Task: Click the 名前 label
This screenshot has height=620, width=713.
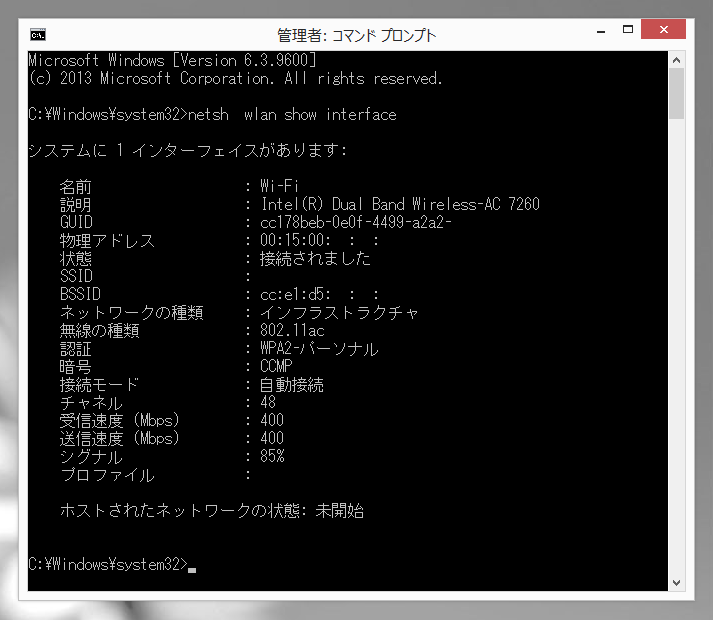Action: pos(75,187)
